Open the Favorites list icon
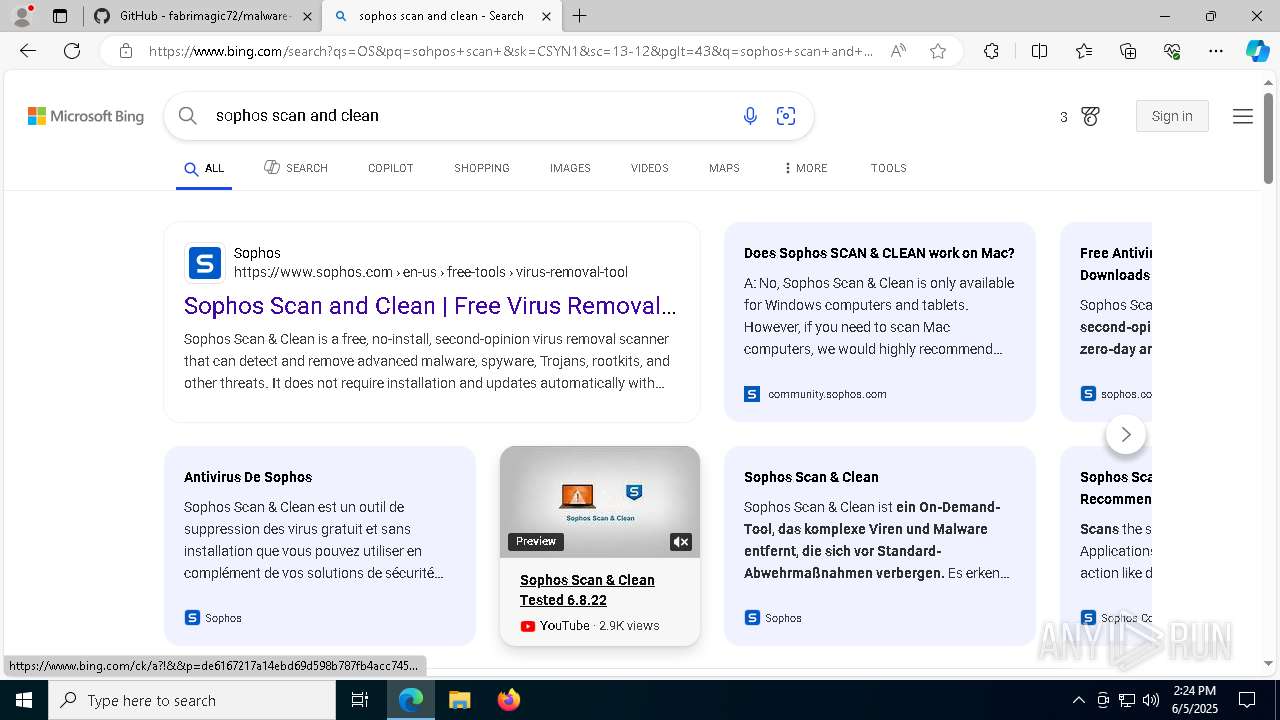 click(x=1084, y=51)
